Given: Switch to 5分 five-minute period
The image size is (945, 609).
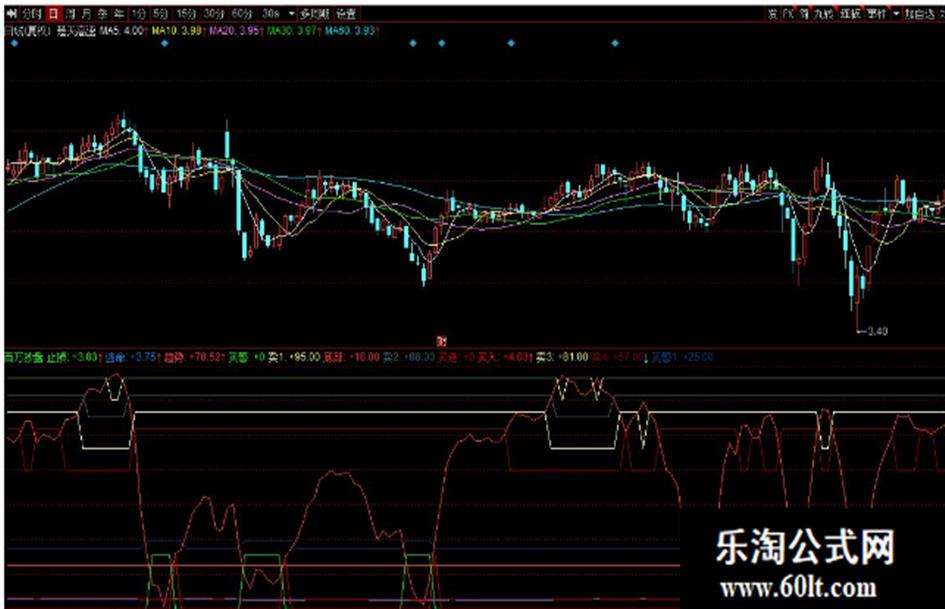Looking at the screenshot, I should [160, 13].
